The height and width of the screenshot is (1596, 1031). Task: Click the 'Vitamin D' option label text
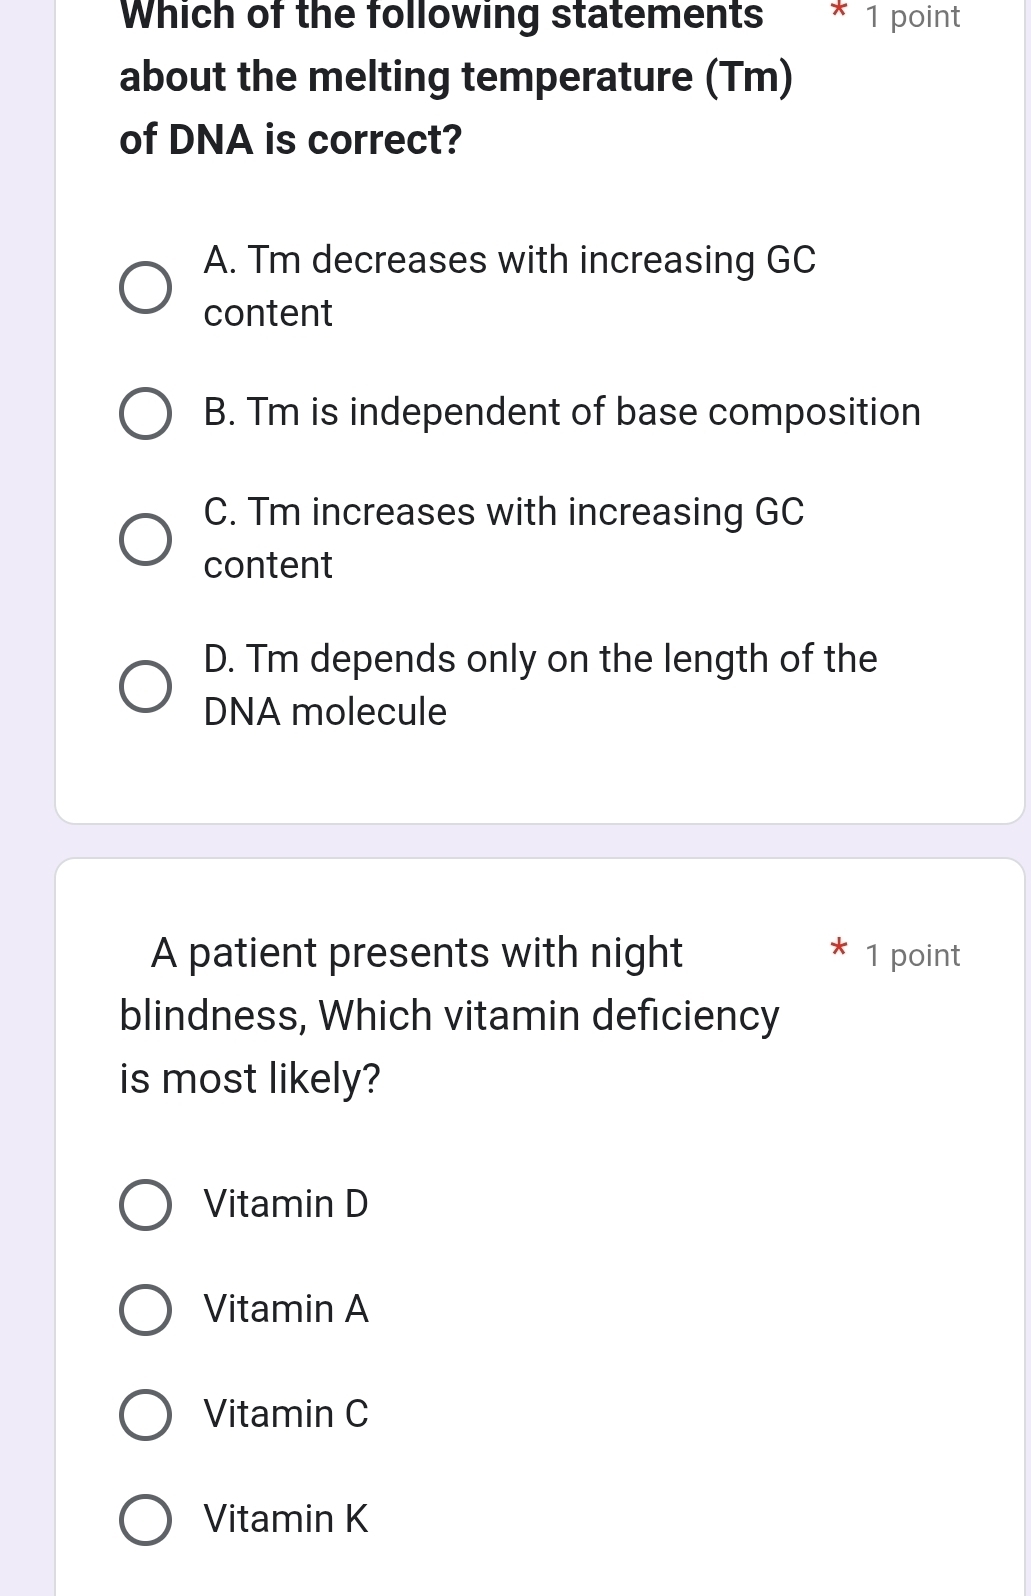[286, 1204]
